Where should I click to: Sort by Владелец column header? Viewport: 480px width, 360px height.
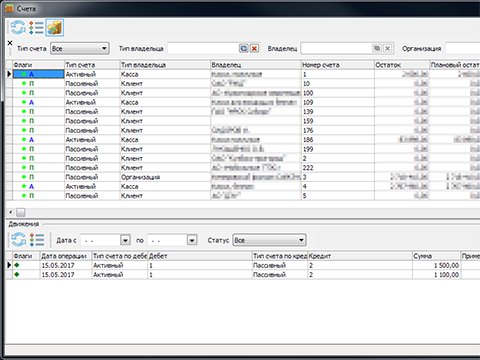tap(256, 65)
